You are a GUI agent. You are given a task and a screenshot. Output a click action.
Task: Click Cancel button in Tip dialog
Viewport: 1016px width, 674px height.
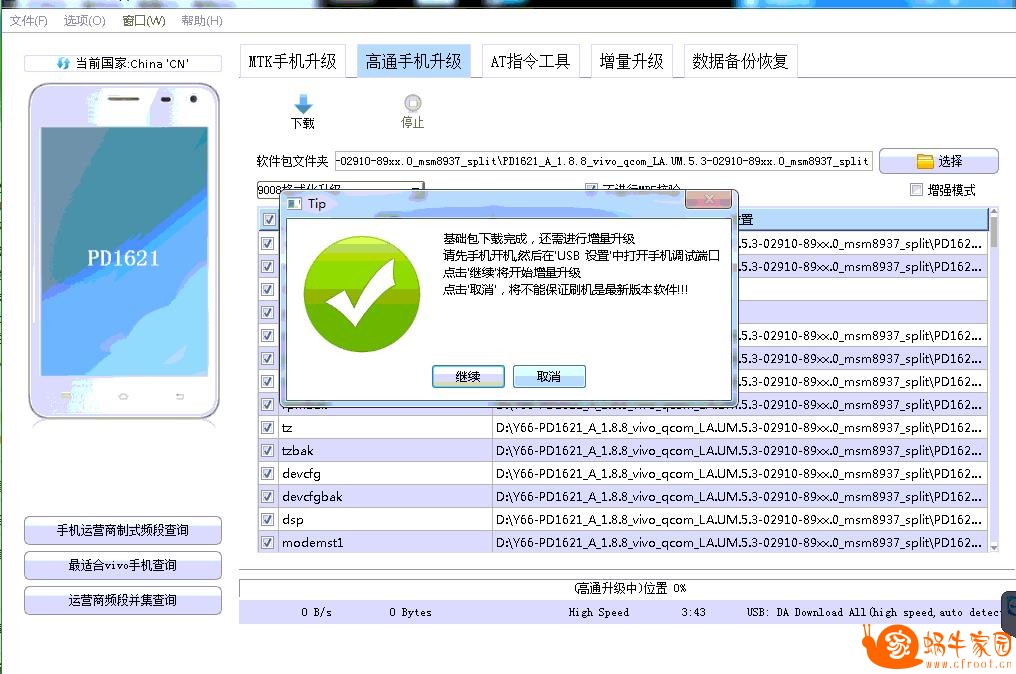click(549, 377)
